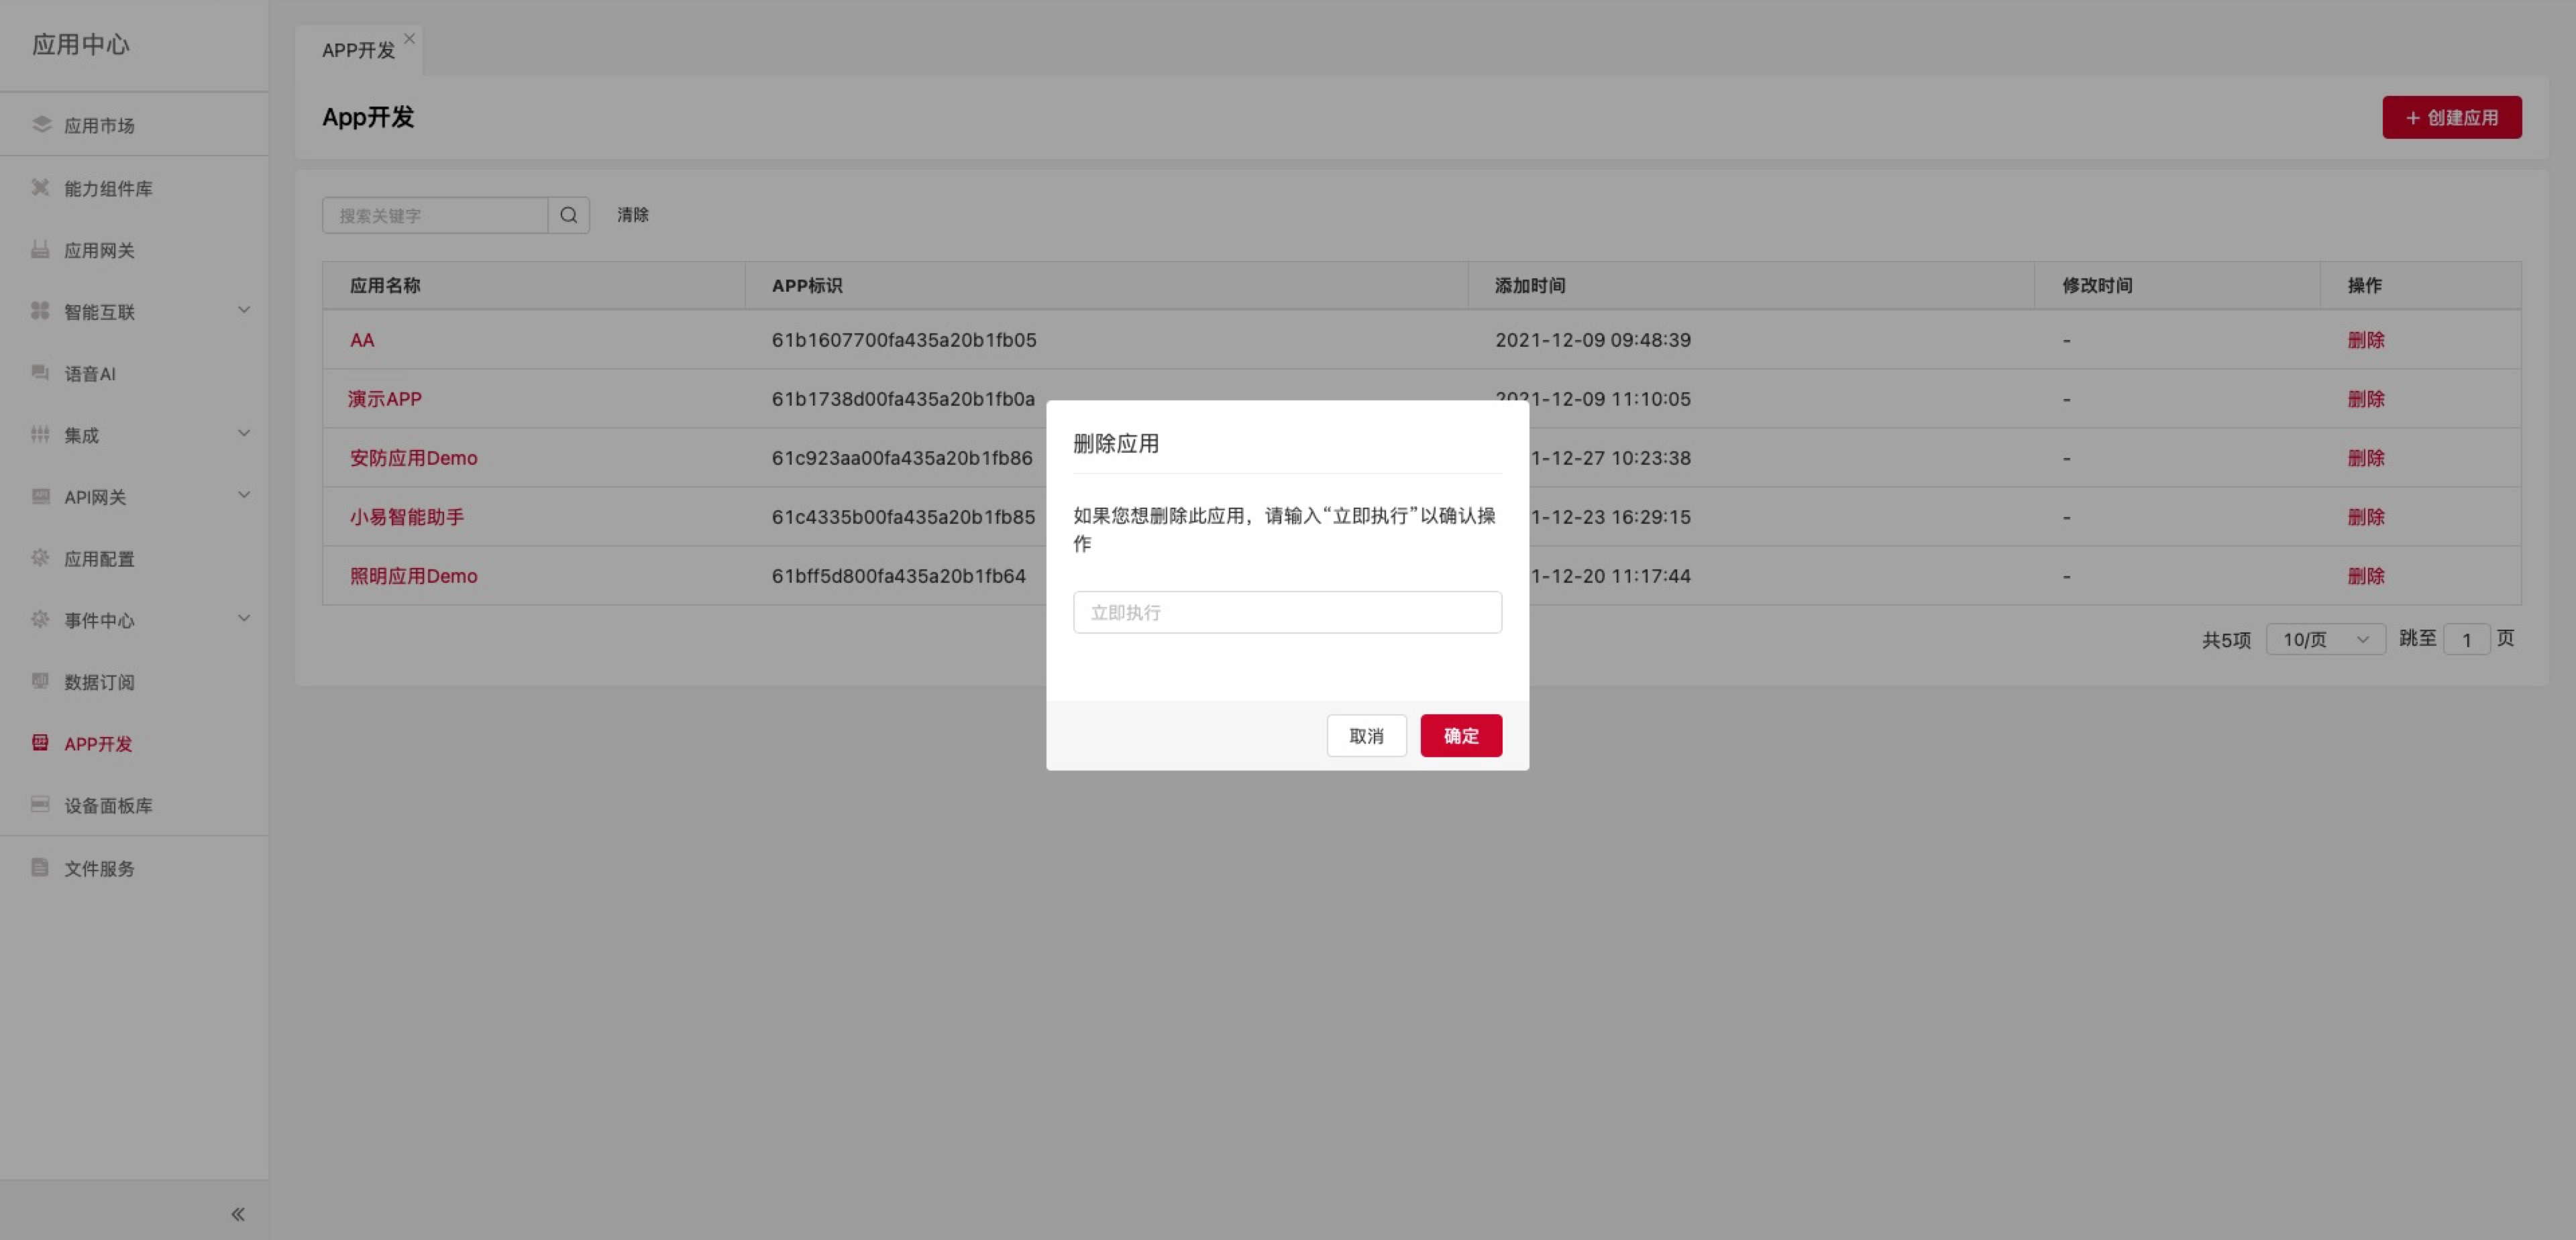Expand the 事件中心 submenu arrow
The width and height of the screenshot is (2576, 1240).
244,618
